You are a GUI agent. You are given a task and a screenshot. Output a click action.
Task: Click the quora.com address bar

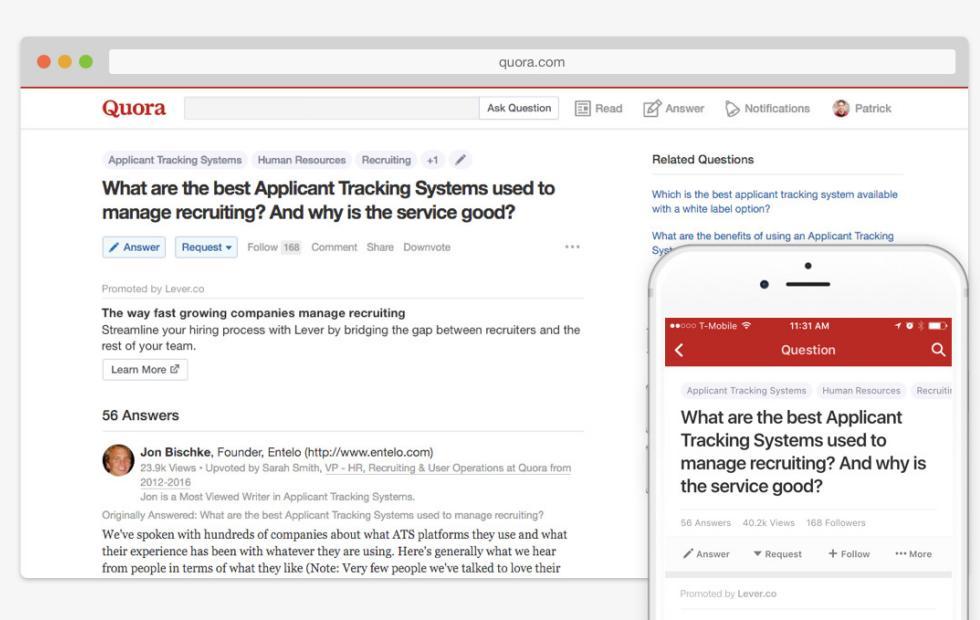point(532,62)
